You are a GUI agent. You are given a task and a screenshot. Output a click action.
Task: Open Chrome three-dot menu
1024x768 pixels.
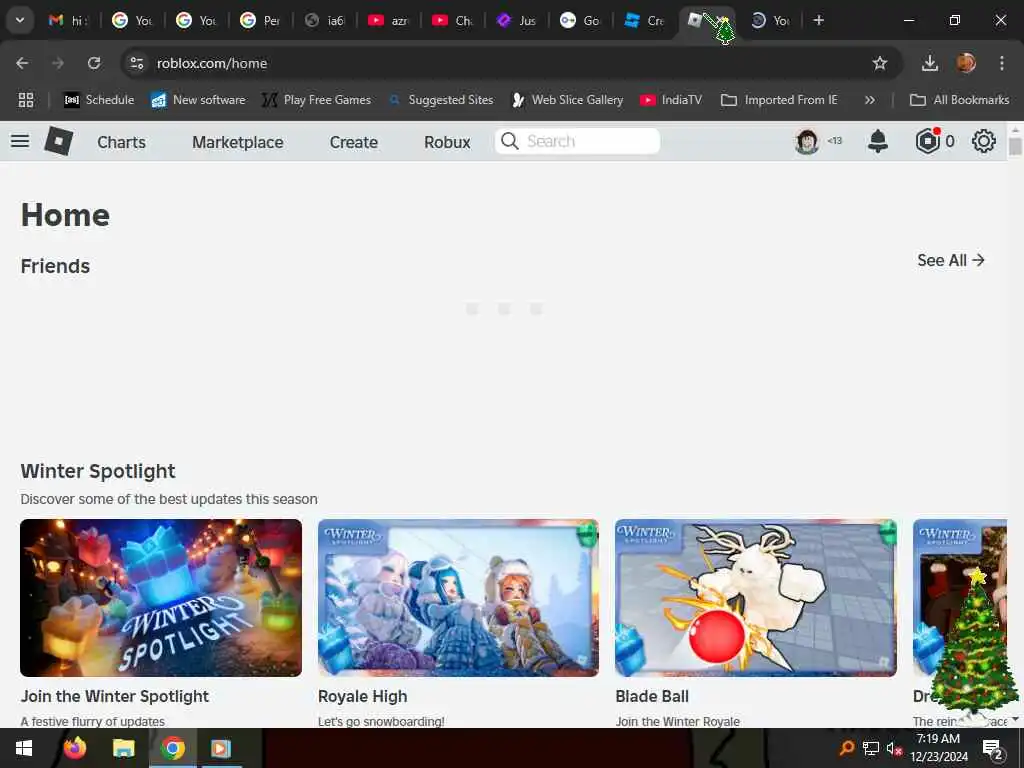tap(1002, 63)
